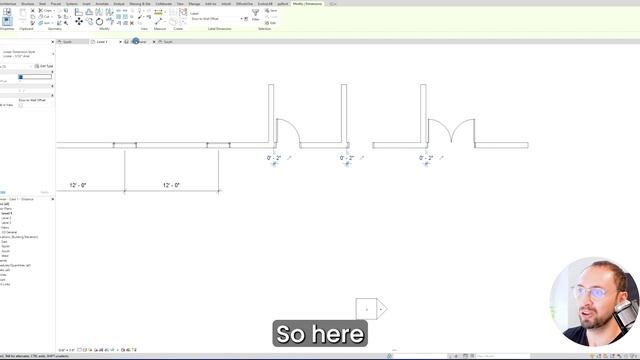Viewport: 640px width, 360px height.
Task: Open the Annotate ribbon tab
Action: (102, 4)
